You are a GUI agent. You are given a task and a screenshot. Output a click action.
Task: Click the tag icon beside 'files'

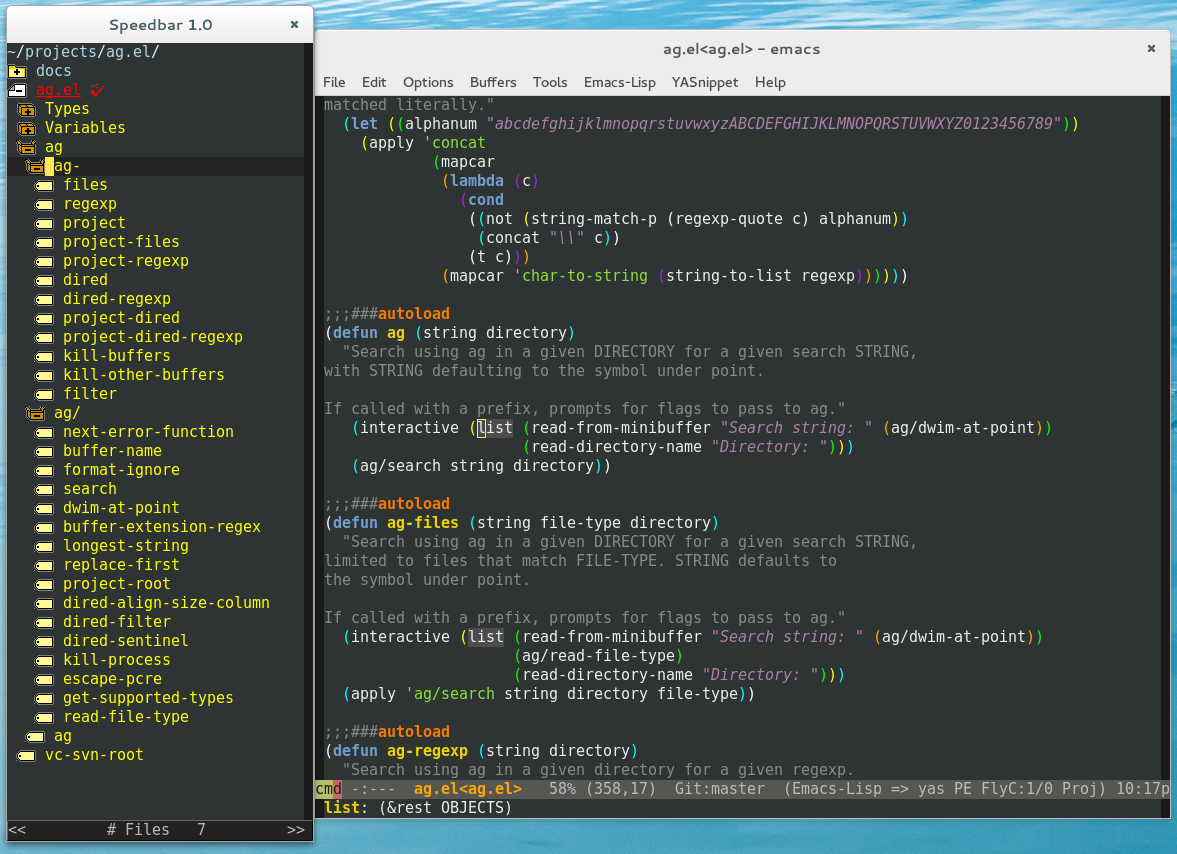(x=44, y=185)
